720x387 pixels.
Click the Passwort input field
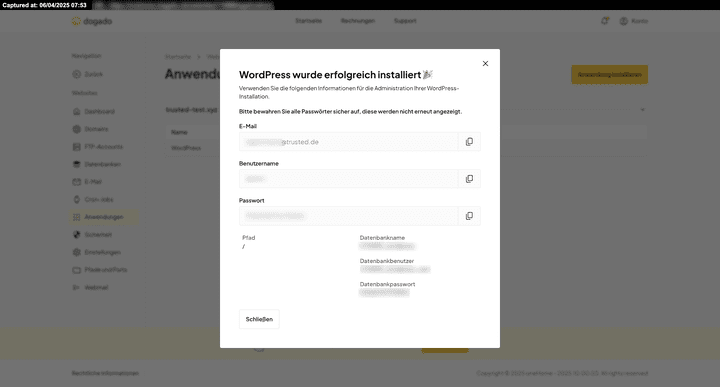(349, 216)
